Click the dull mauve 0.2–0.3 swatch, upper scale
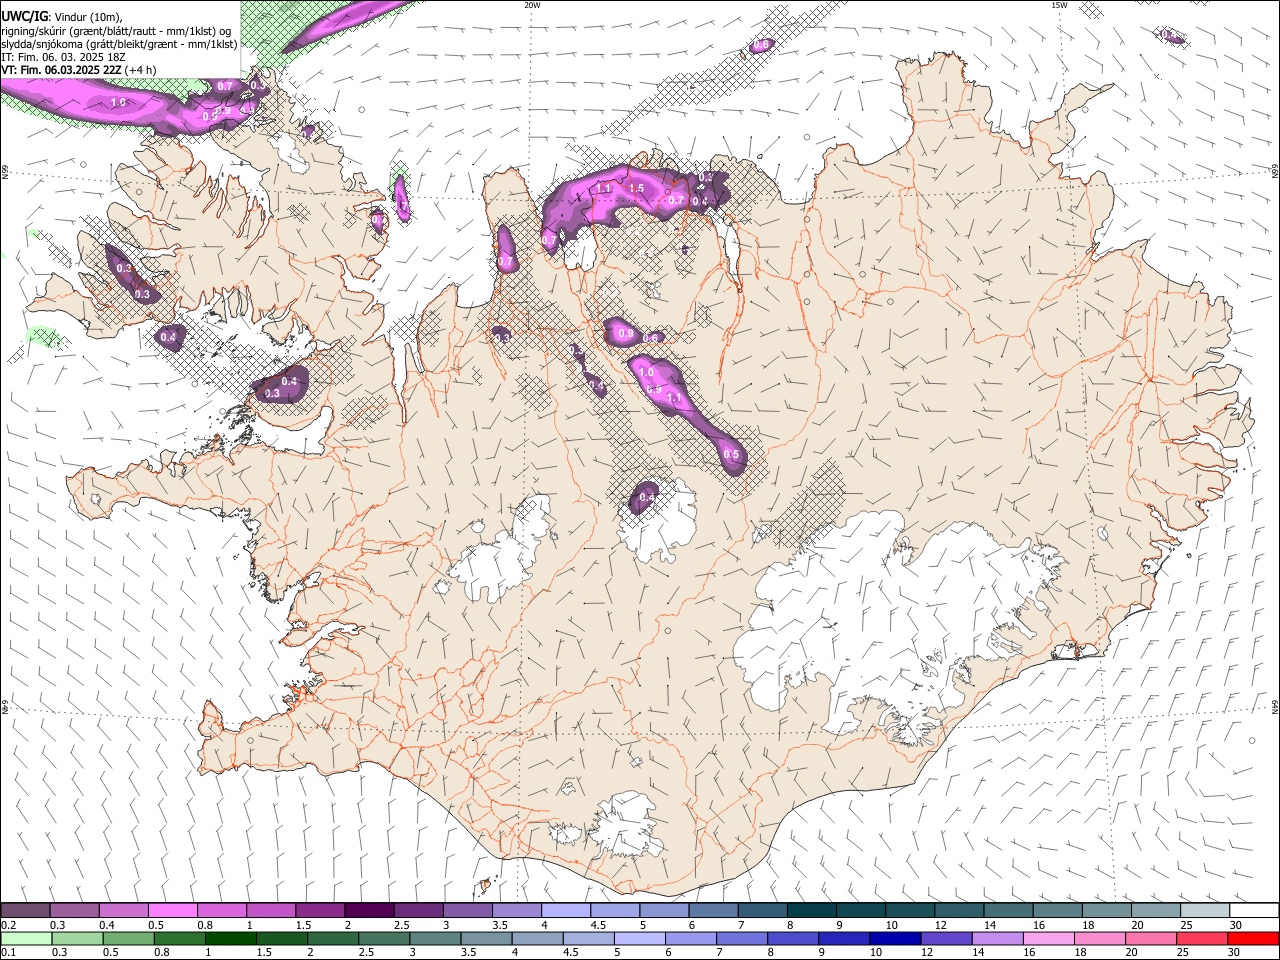This screenshot has width=1280, height=960. point(25,910)
